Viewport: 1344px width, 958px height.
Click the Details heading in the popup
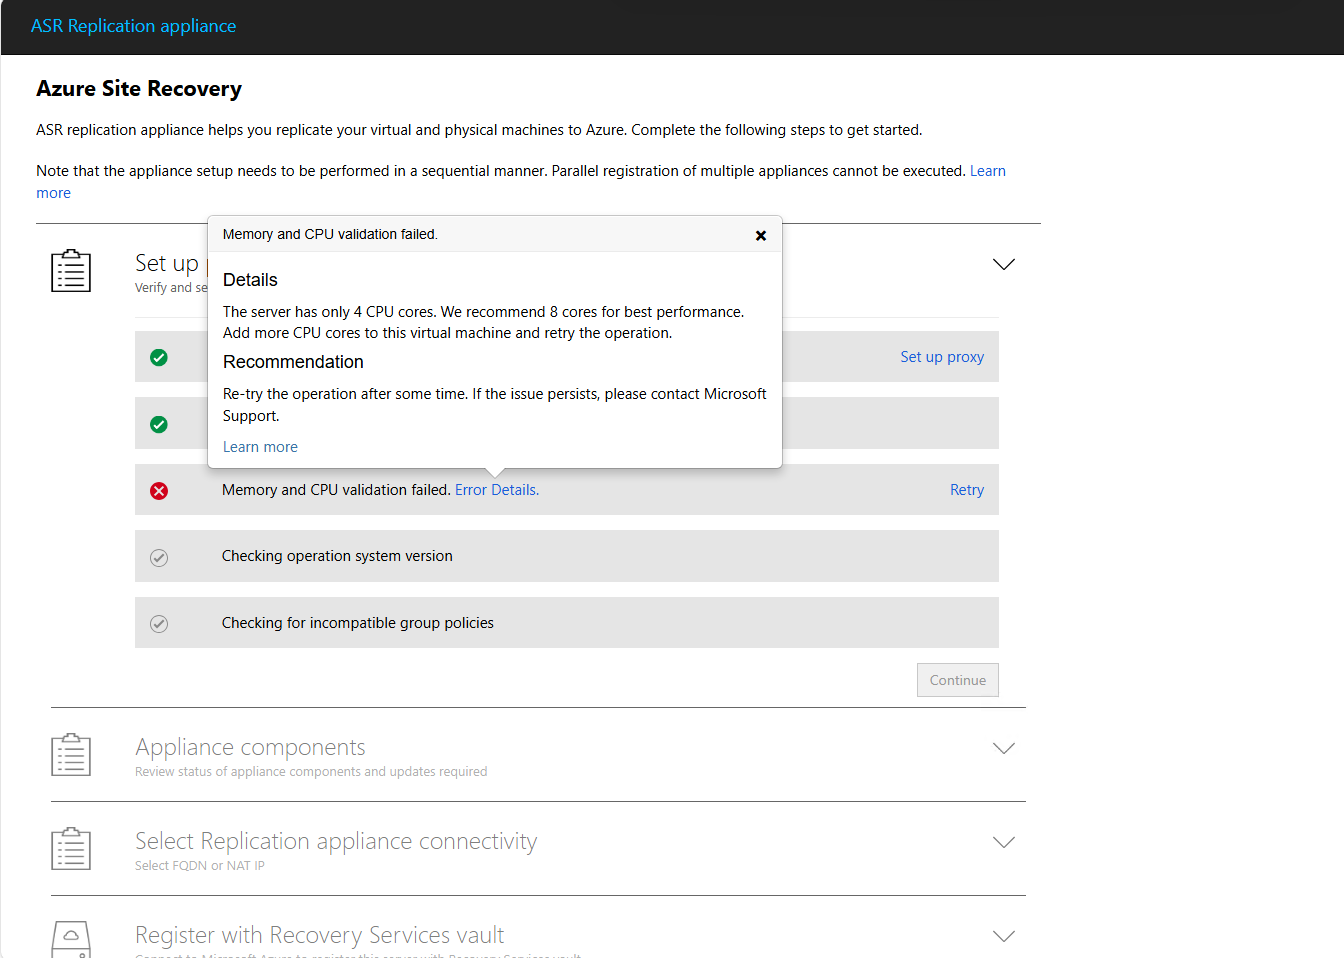point(250,280)
